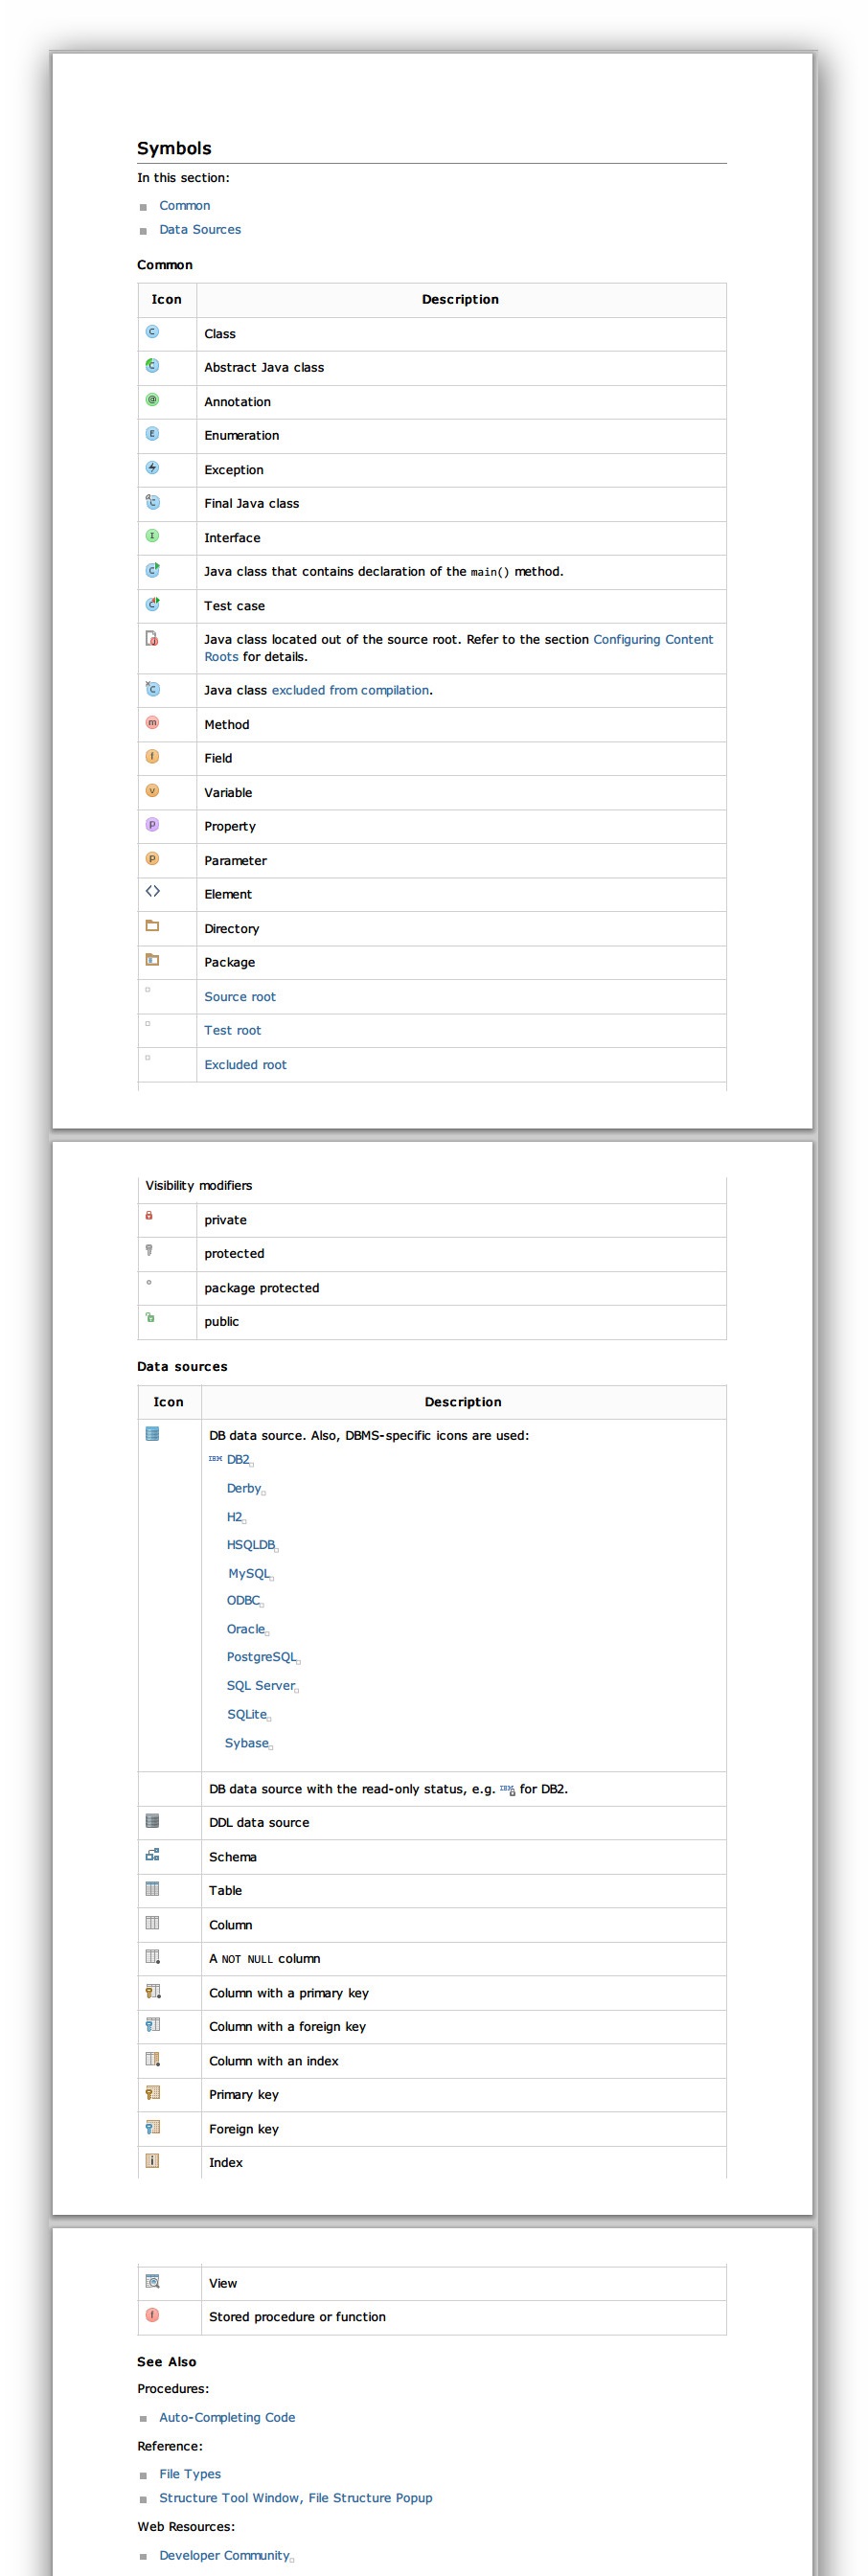Open the PostgreSQL link
The image size is (868, 2576).
click(261, 1658)
